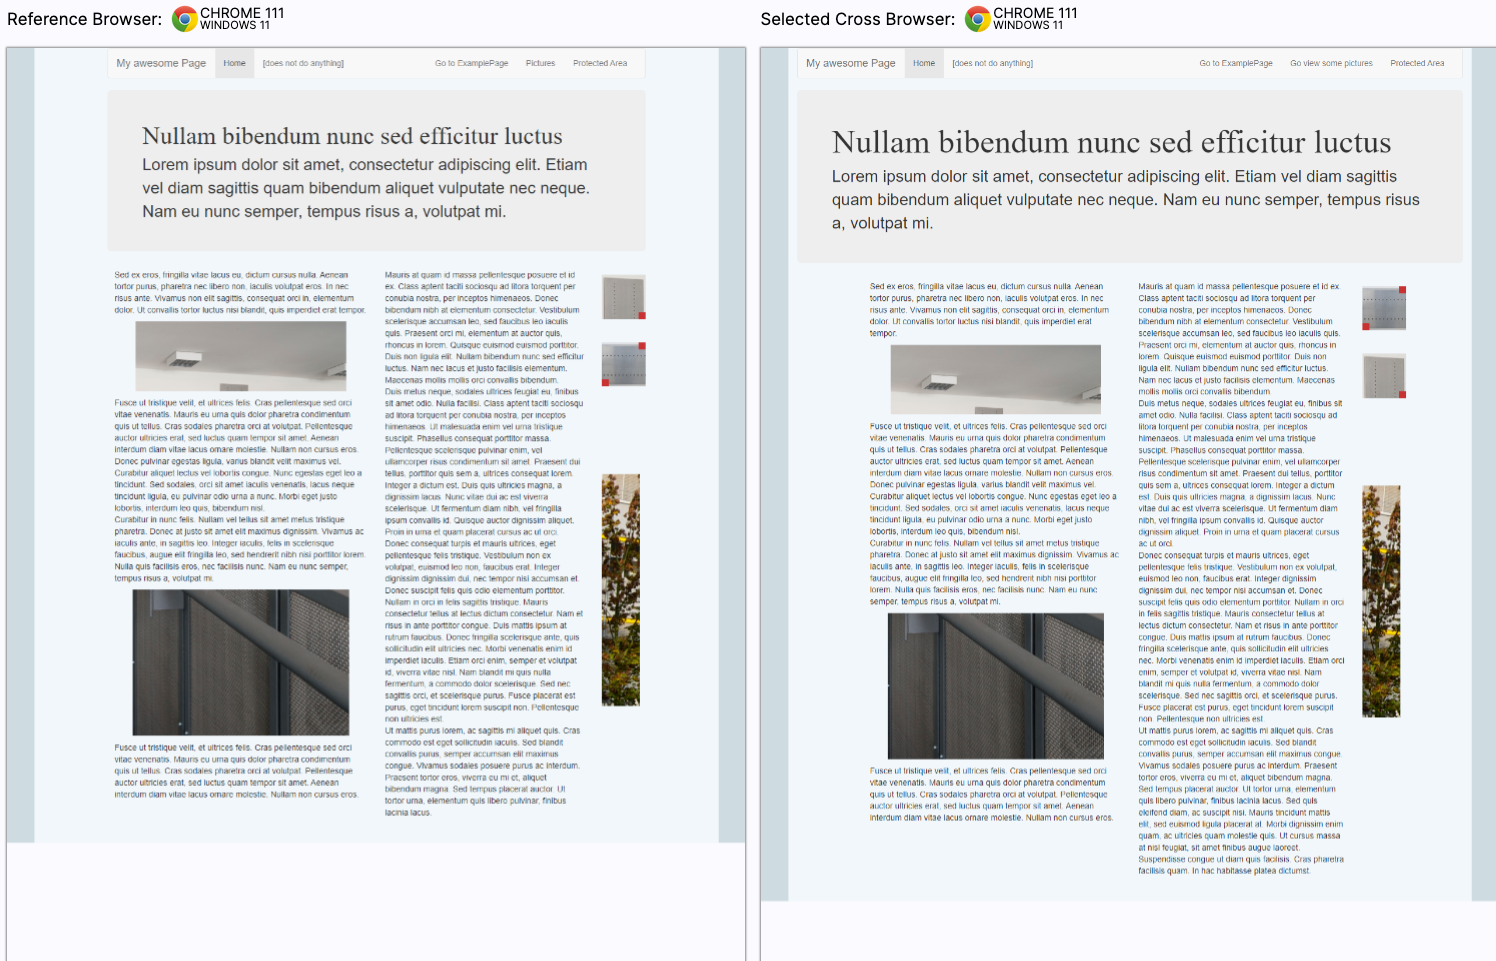Click the ceiling vent image in reference page

(x=241, y=356)
